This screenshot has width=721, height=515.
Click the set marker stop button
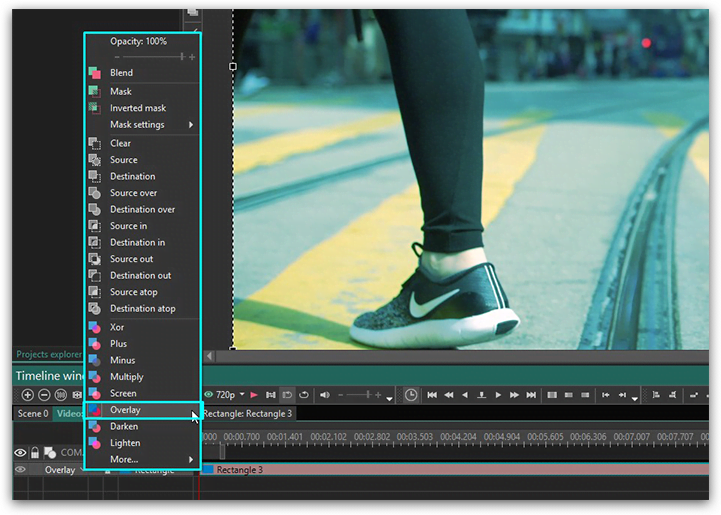tap(481, 395)
